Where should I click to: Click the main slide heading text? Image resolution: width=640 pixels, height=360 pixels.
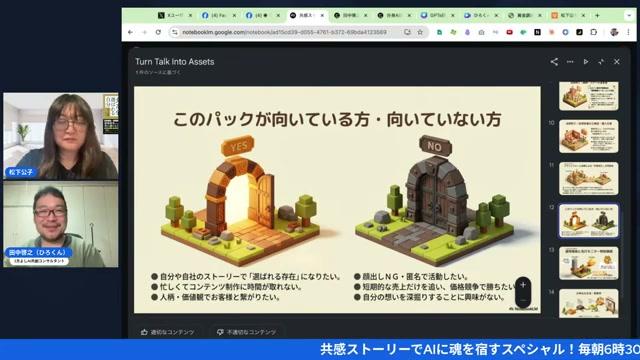pos(337,120)
